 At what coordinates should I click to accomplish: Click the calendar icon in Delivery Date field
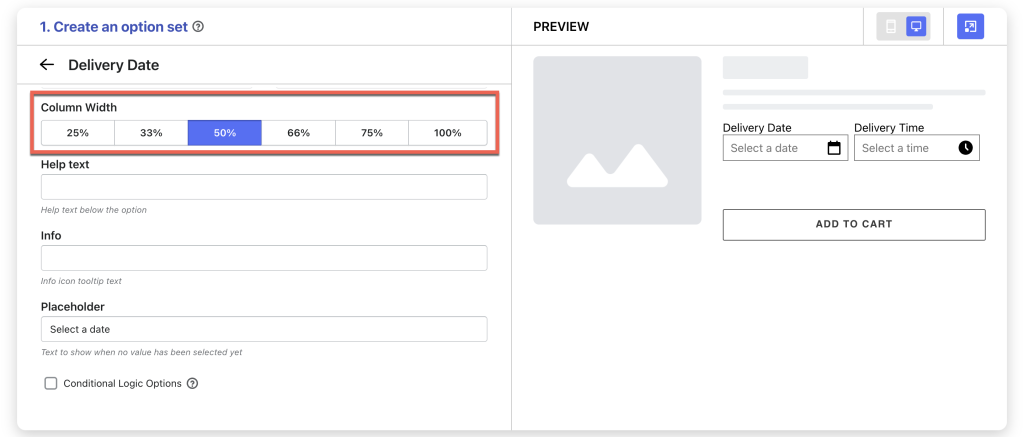[834, 148]
